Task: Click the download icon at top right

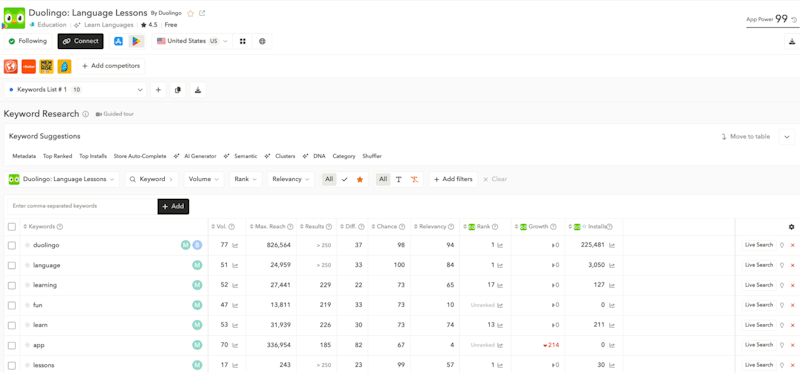Action: pyautogui.click(x=792, y=42)
